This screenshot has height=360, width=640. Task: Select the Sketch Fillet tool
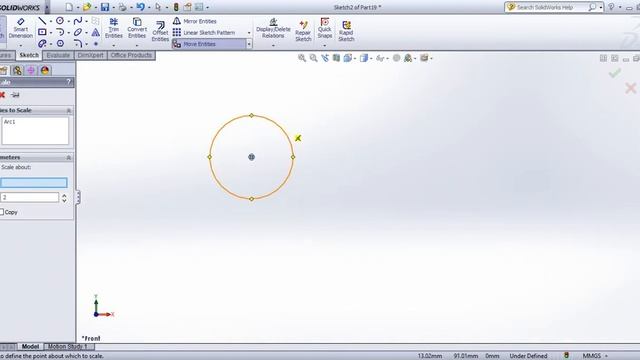pyautogui.click(x=78, y=43)
